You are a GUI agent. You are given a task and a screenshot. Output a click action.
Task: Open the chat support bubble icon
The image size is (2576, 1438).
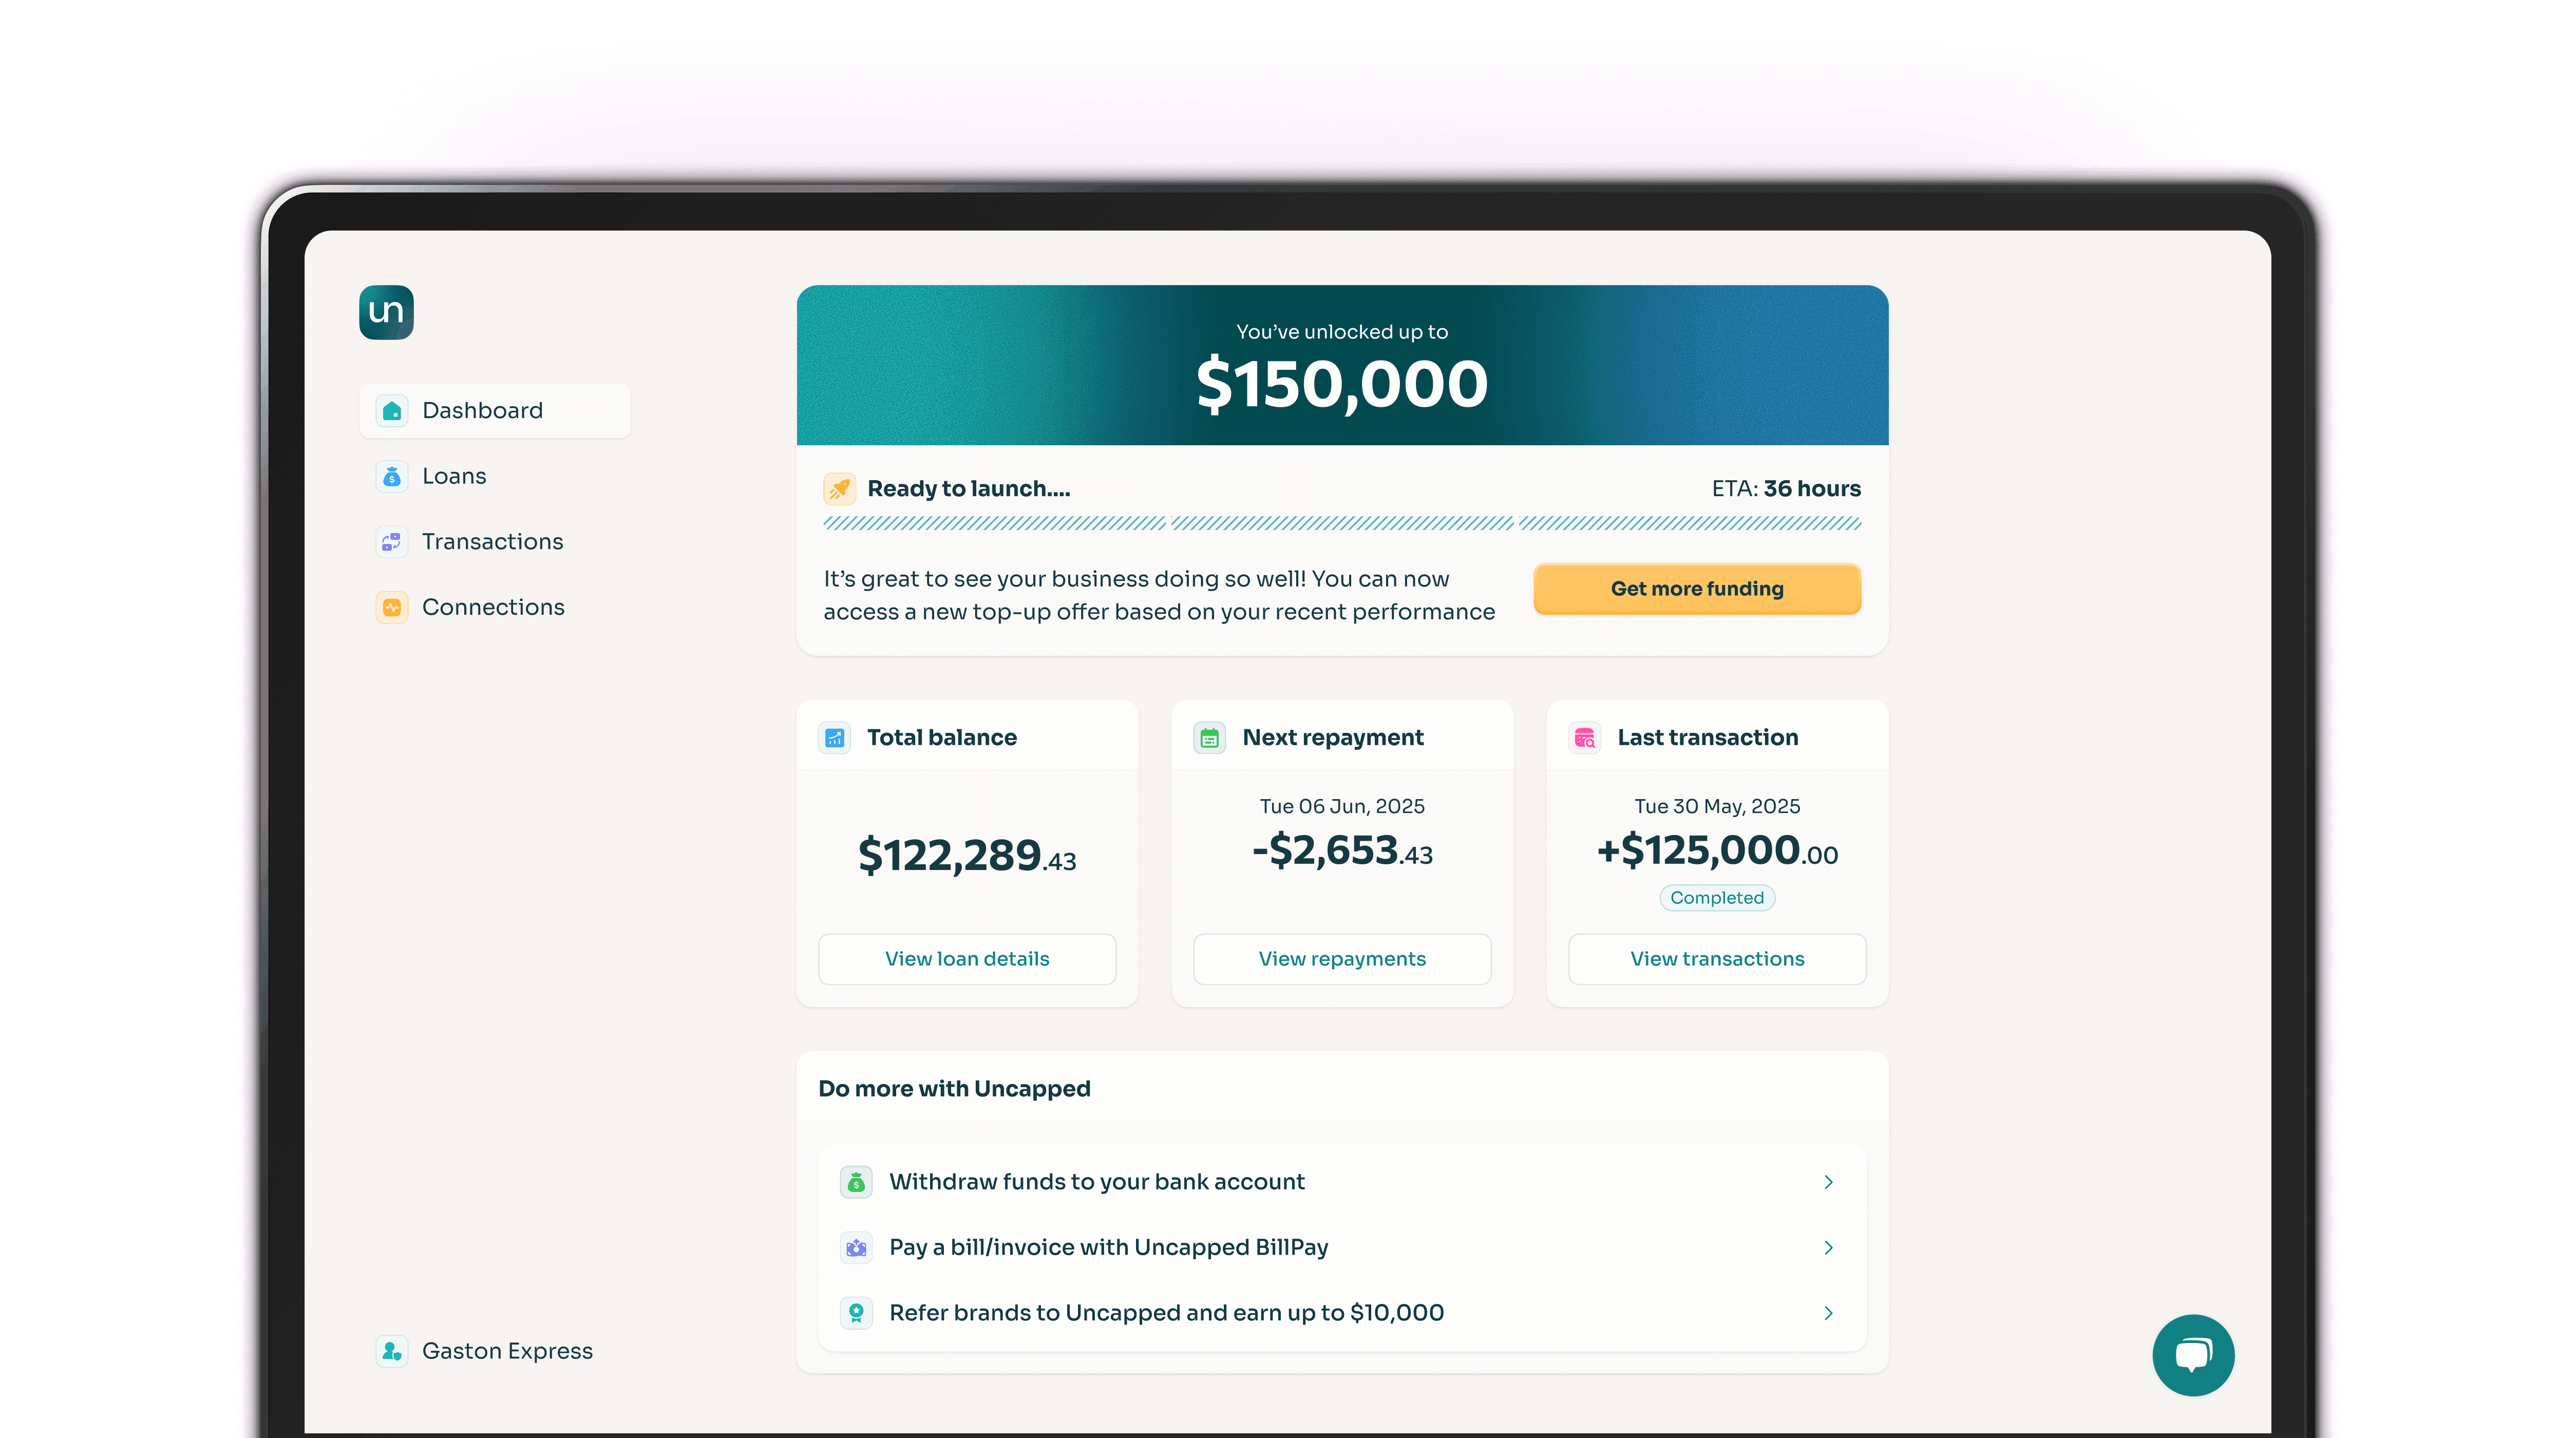[x=2193, y=1355]
